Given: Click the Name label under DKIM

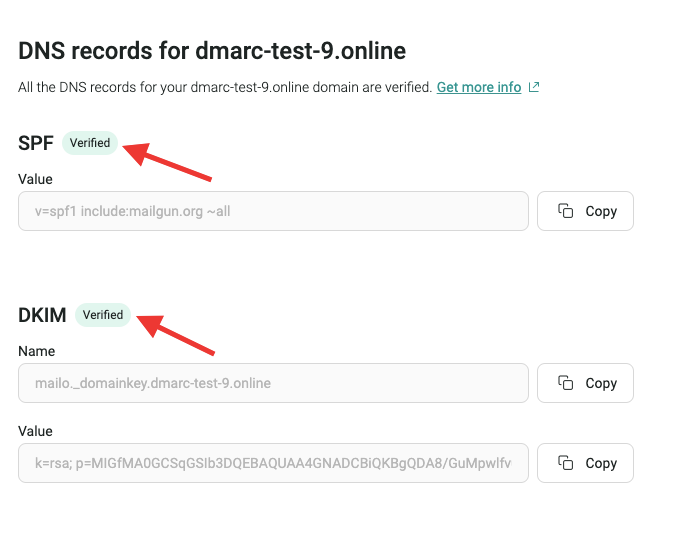Looking at the screenshot, I should tap(36, 351).
